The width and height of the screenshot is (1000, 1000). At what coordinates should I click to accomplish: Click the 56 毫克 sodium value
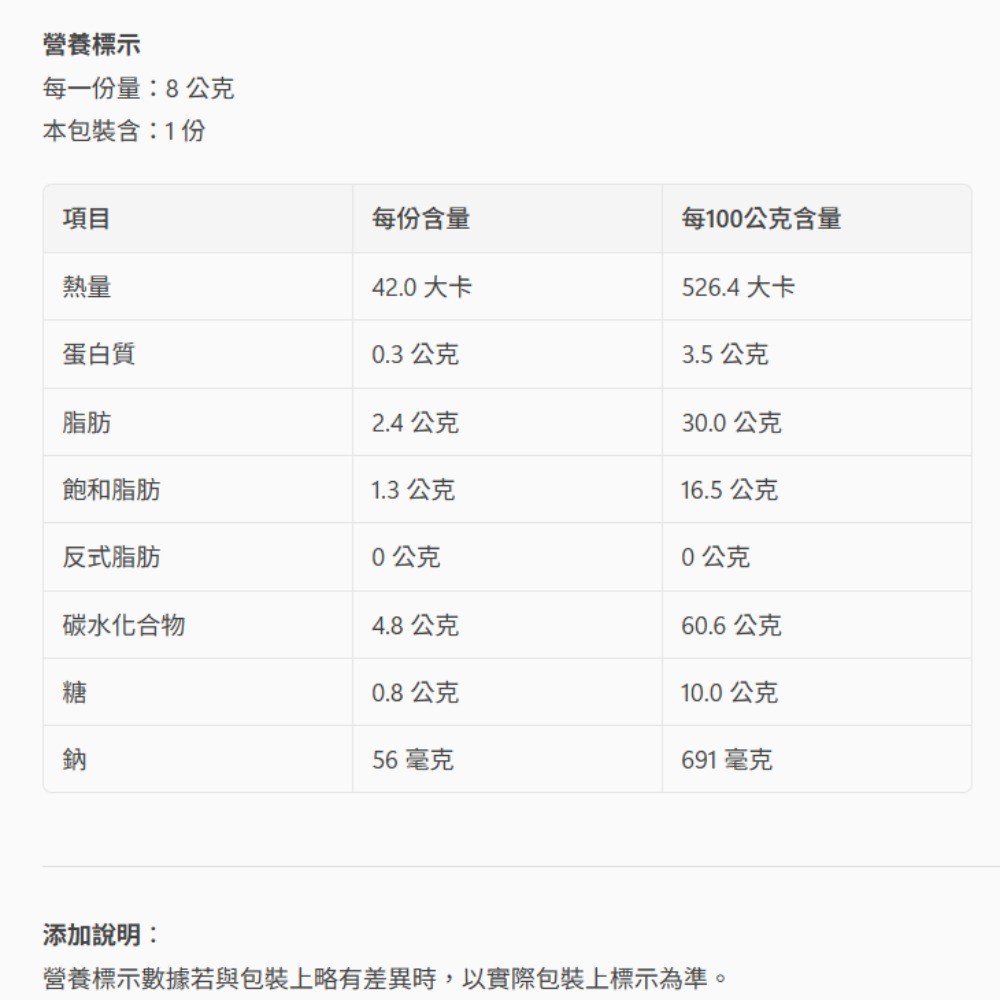coord(412,760)
